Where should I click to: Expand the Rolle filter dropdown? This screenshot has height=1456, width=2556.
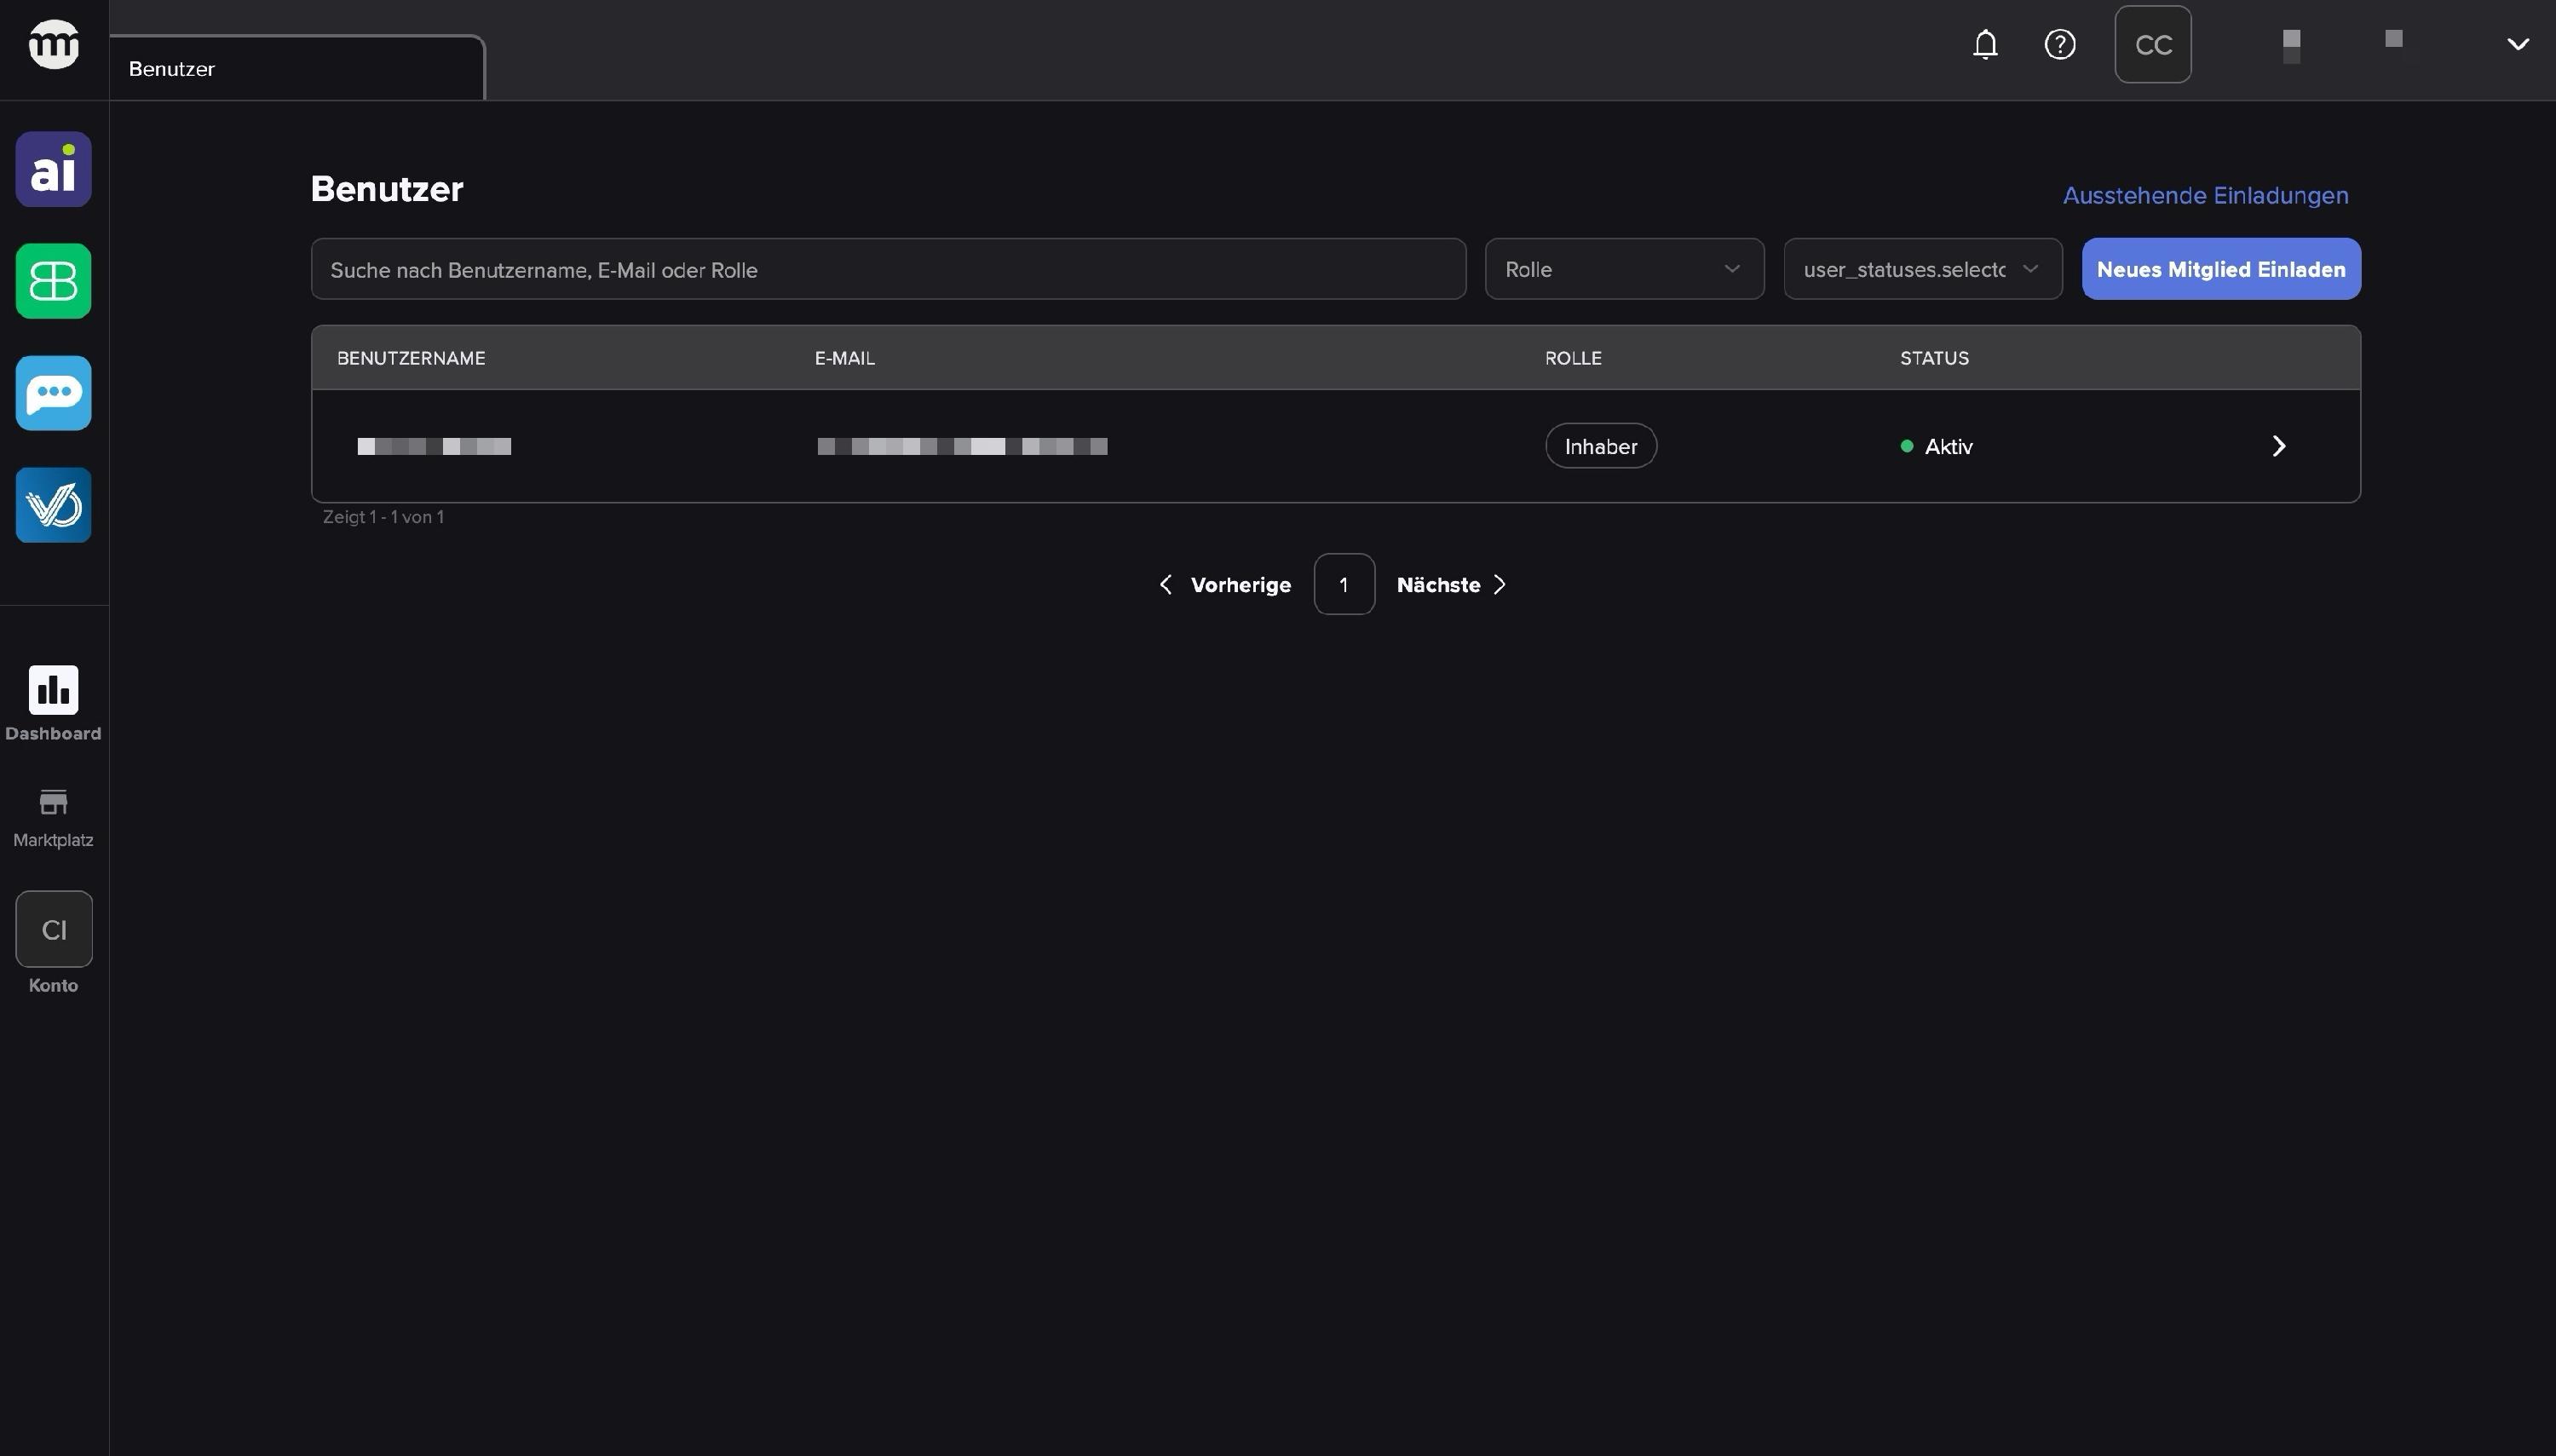point(1623,269)
